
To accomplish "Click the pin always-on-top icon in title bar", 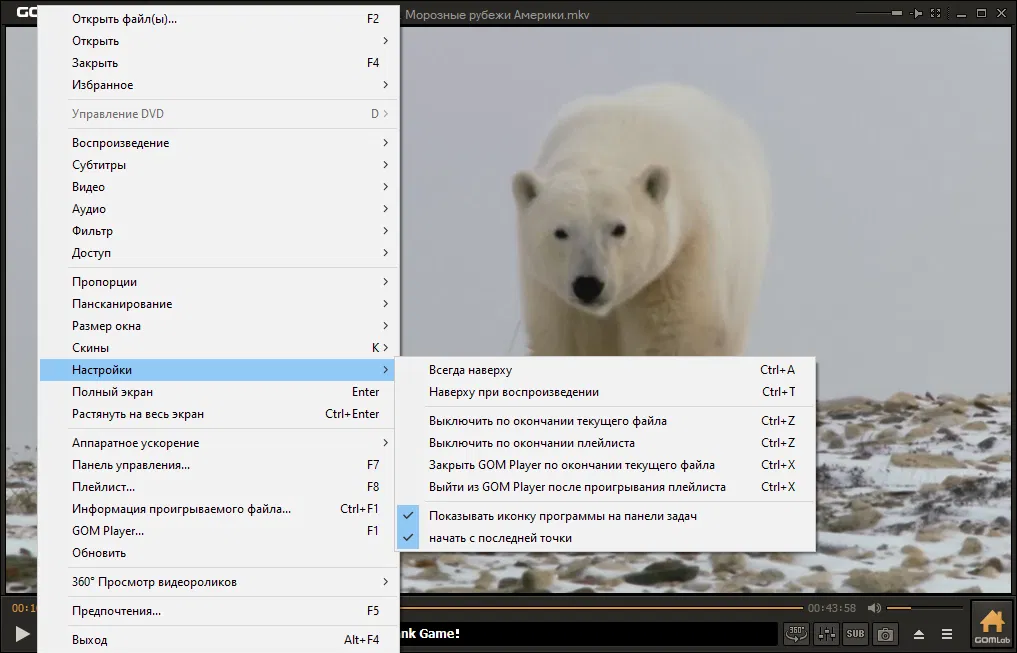I will point(917,13).
